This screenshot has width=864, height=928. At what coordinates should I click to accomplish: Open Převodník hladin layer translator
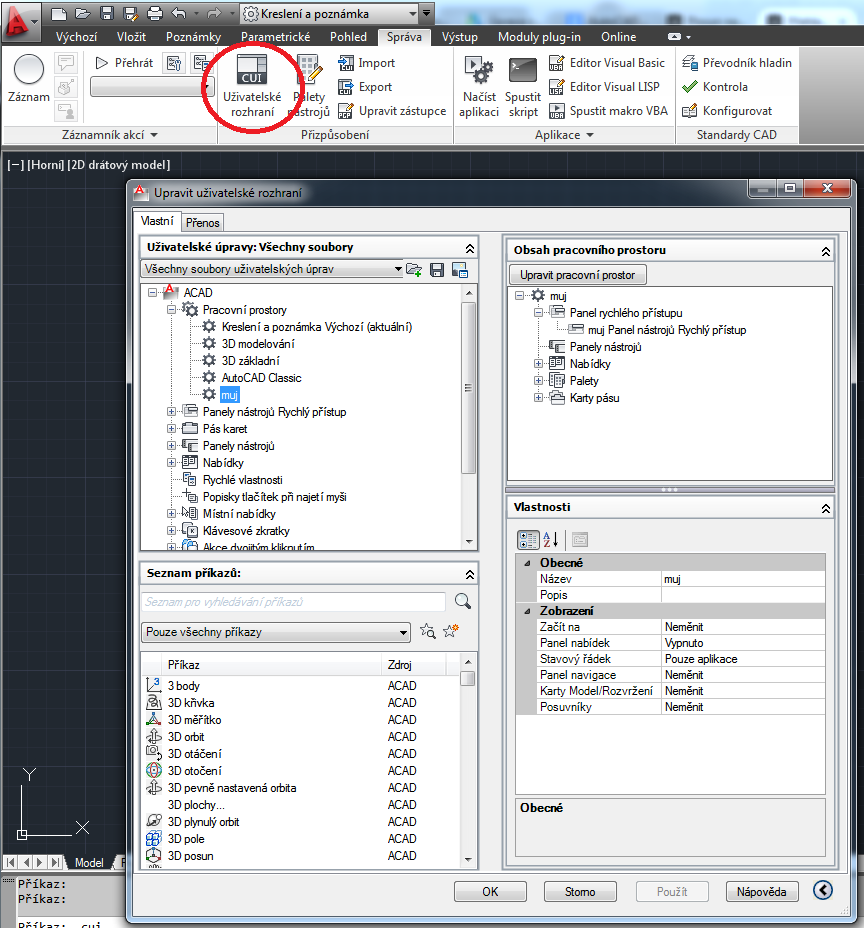(x=736, y=63)
